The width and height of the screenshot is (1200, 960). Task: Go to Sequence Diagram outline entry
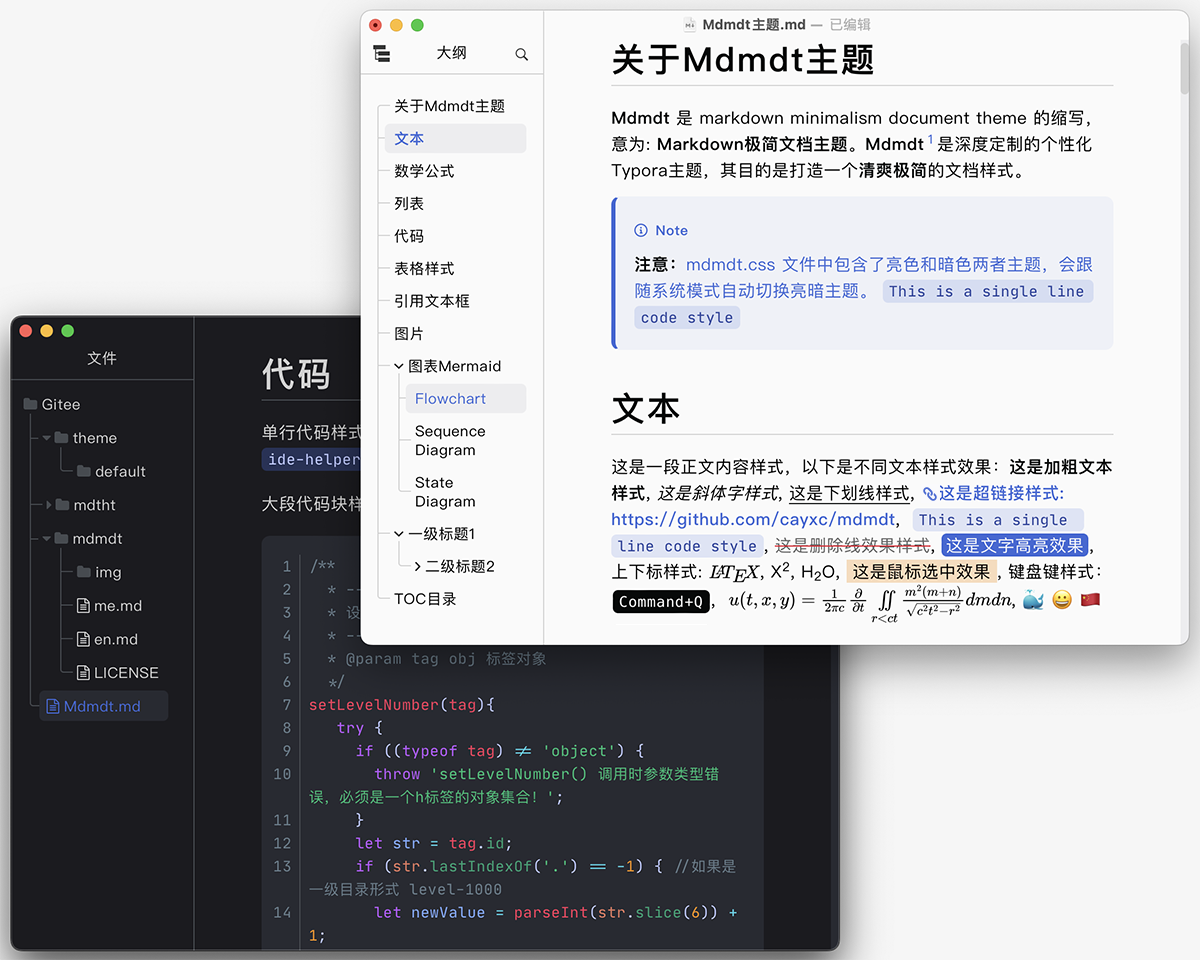click(450, 441)
